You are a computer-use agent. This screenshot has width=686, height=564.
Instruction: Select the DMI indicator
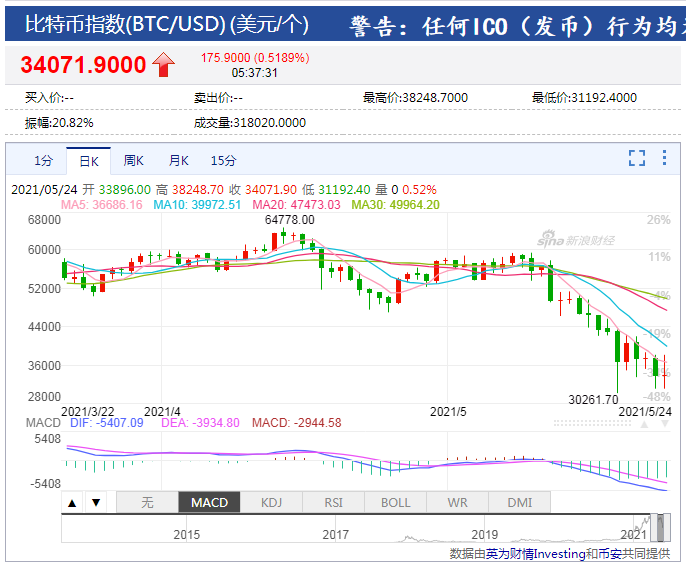tap(520, 502)
